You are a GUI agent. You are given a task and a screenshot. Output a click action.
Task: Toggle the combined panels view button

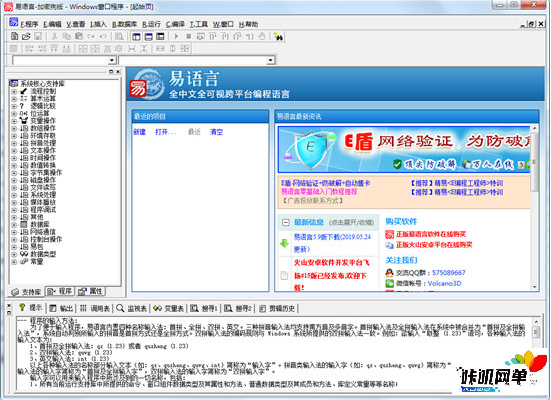pyautogui.click(x=160, y=36)
